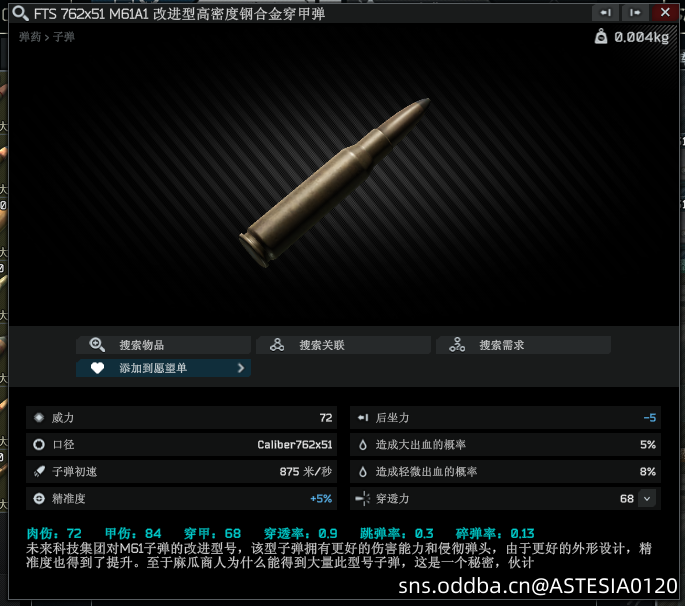Click the 威力 damage icon
This screenshot has height=606, width=685.
[x=39, y=418]
